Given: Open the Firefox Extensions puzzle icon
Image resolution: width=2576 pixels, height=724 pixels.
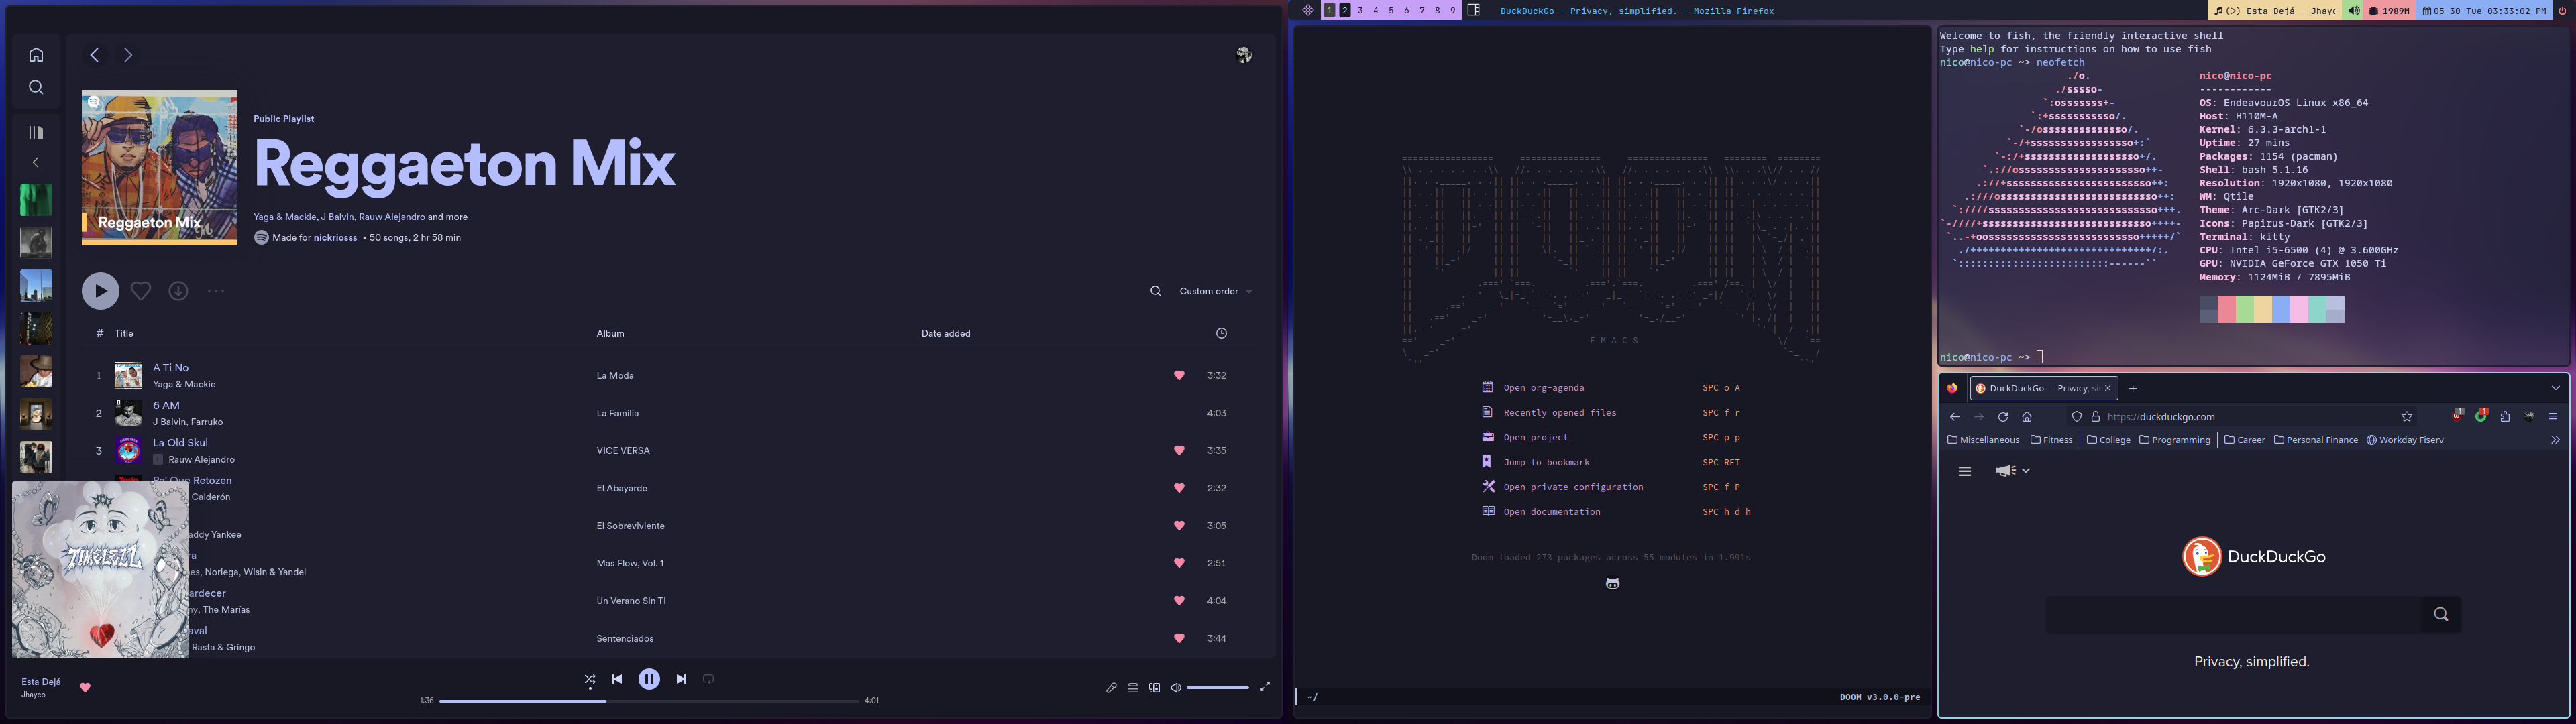Looking at the screenshot, I should (2505, 417).
